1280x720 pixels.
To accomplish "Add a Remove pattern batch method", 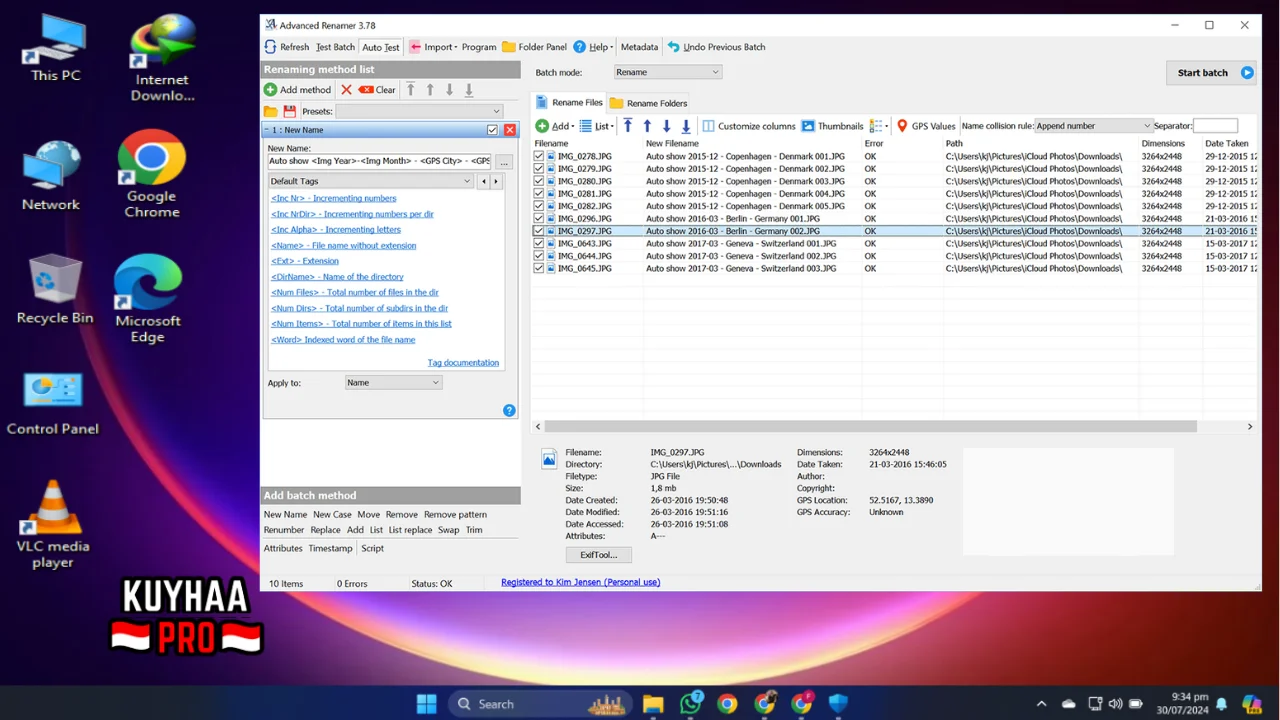I will point(455,515).
